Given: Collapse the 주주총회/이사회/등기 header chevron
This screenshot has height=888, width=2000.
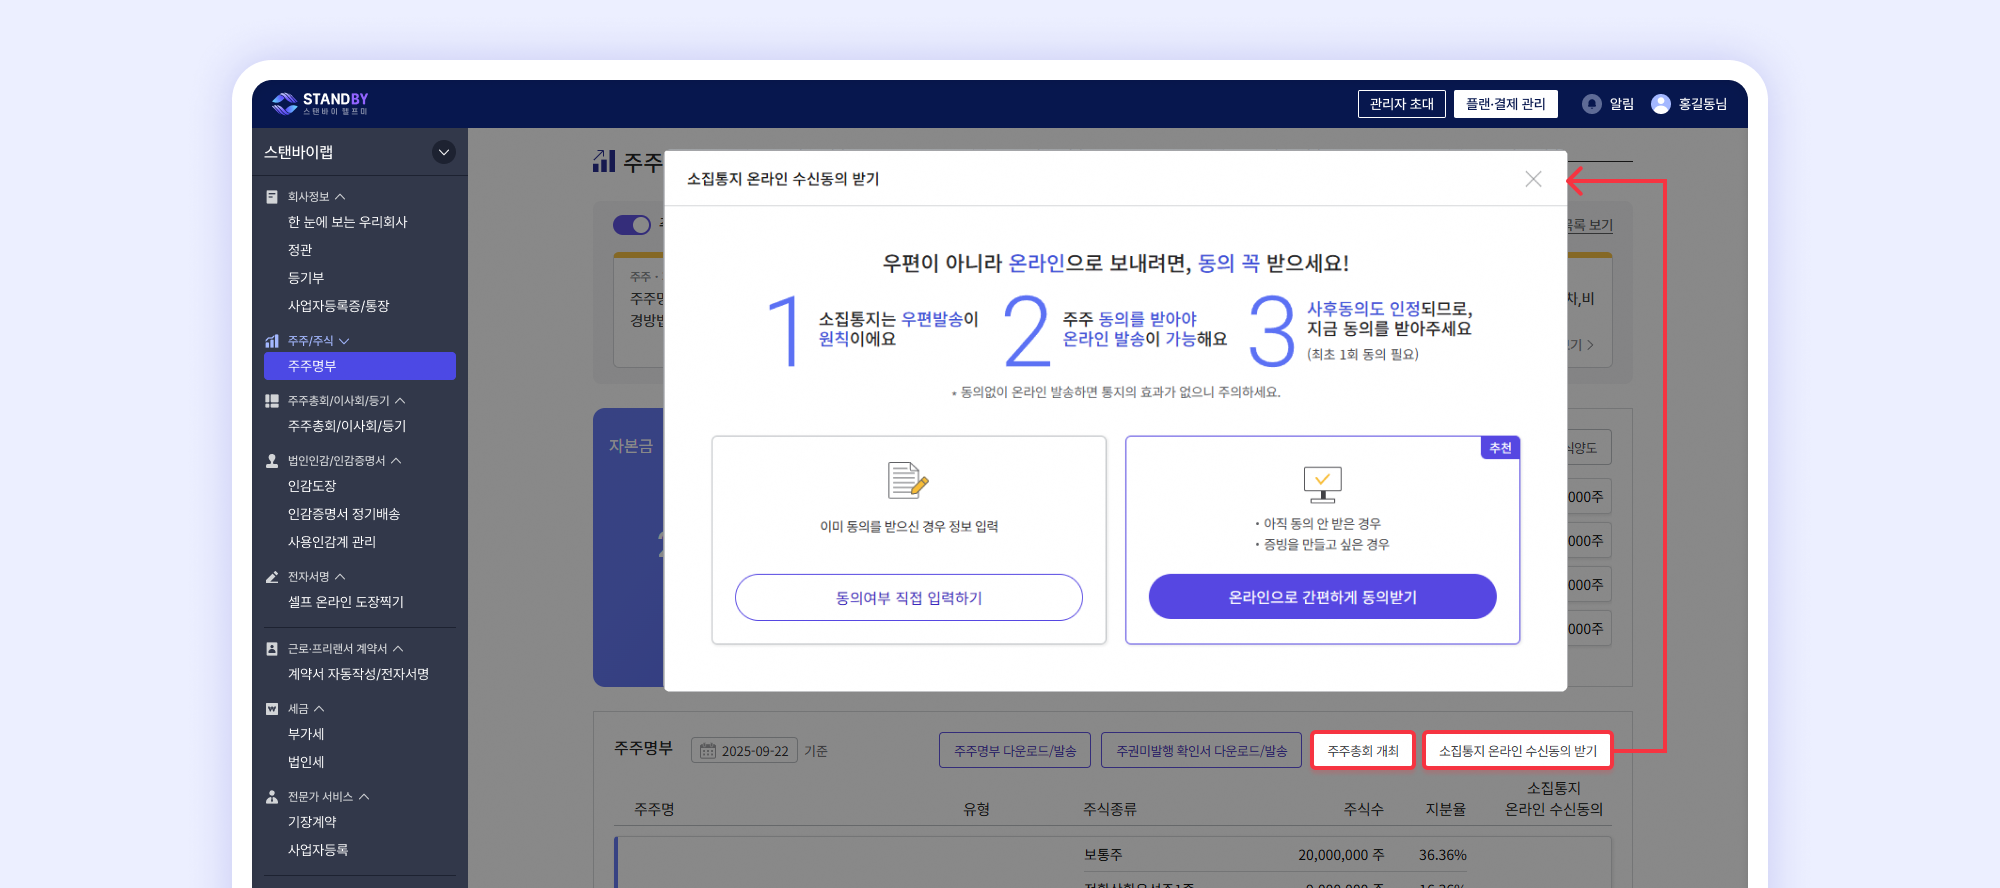Looking at the screenshot, I should click(x=400, y=401).
